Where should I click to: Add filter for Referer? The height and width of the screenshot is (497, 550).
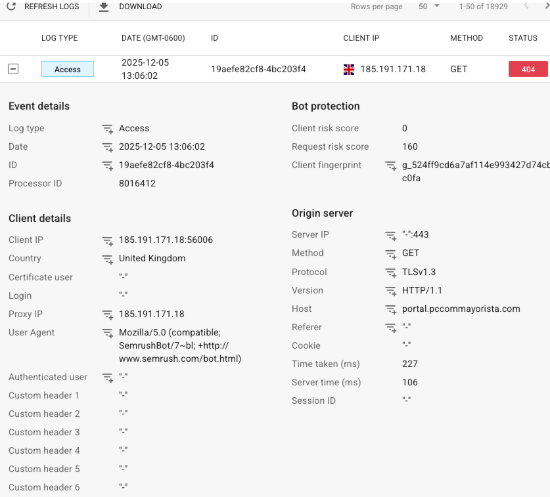click(x=390, y=328)
